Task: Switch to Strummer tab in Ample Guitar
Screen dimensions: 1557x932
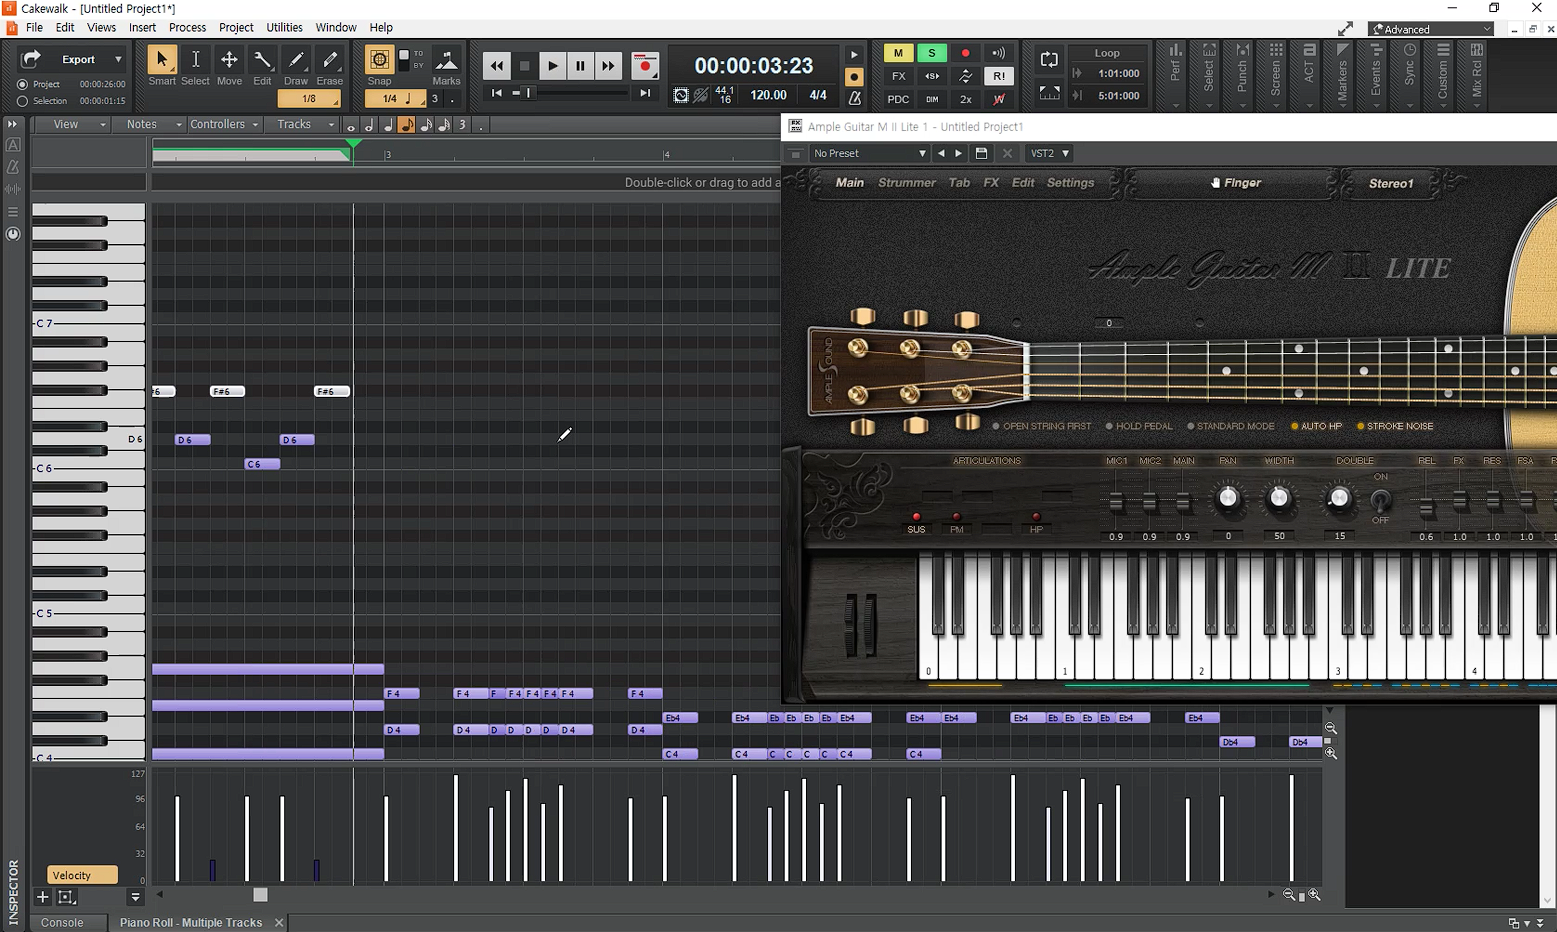Action: (x=906, y=183)
